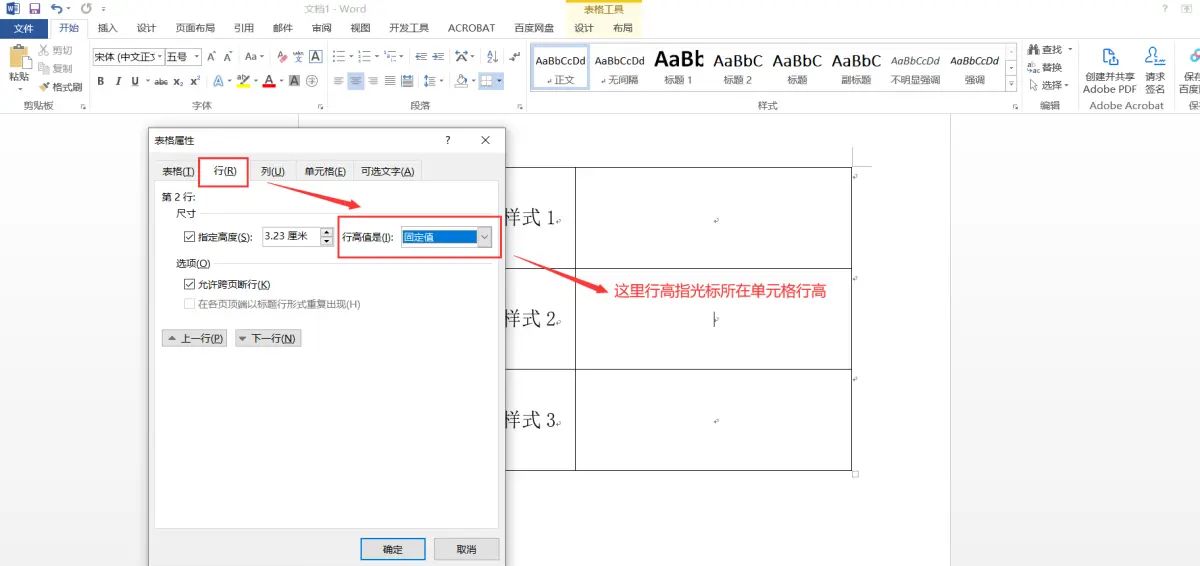Click the 下一行(N) next row button
This screenshot has height=566, width=1200.
pyautogui.click(x=268, y=339)
